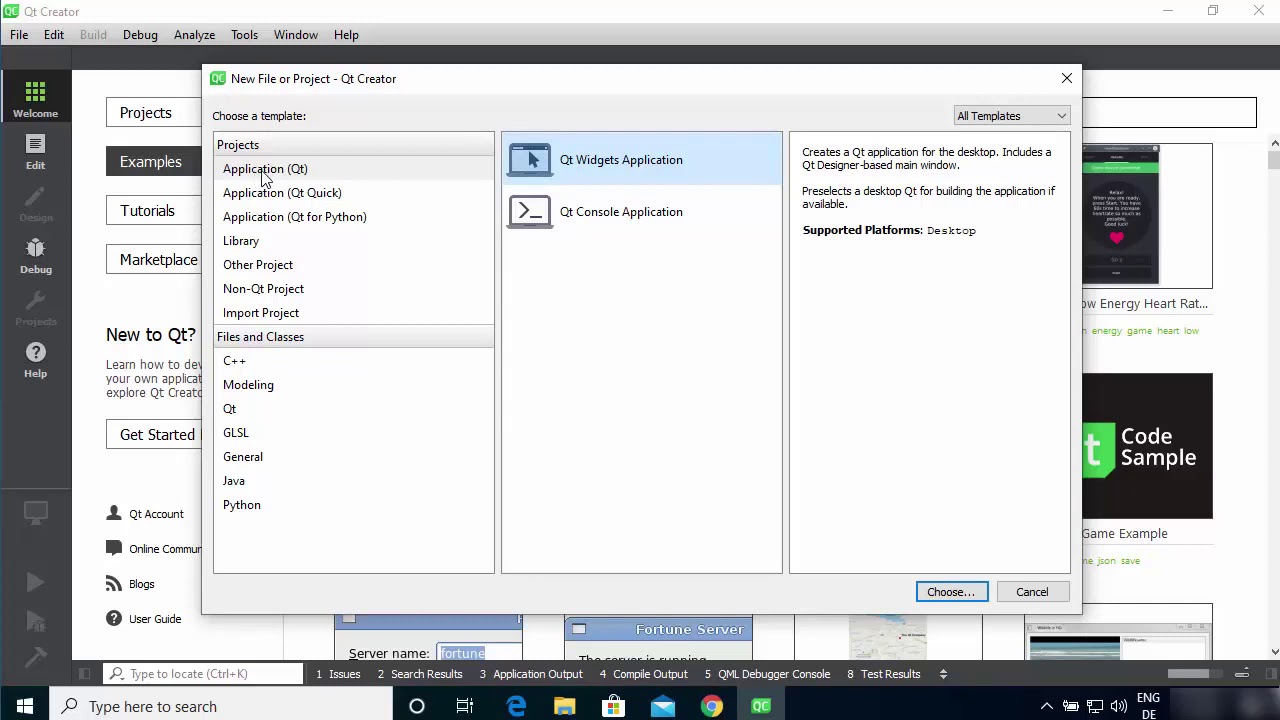Click the Build hammer icon
1280x720 pixels.
coord(35,656)
